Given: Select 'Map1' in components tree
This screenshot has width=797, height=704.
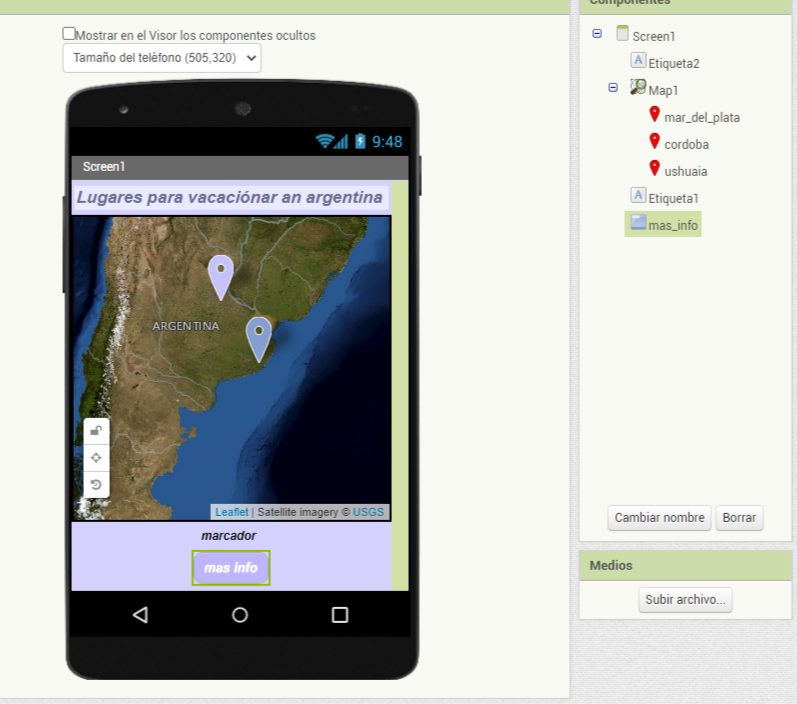Looking at the screenshot, I should 663,90.
